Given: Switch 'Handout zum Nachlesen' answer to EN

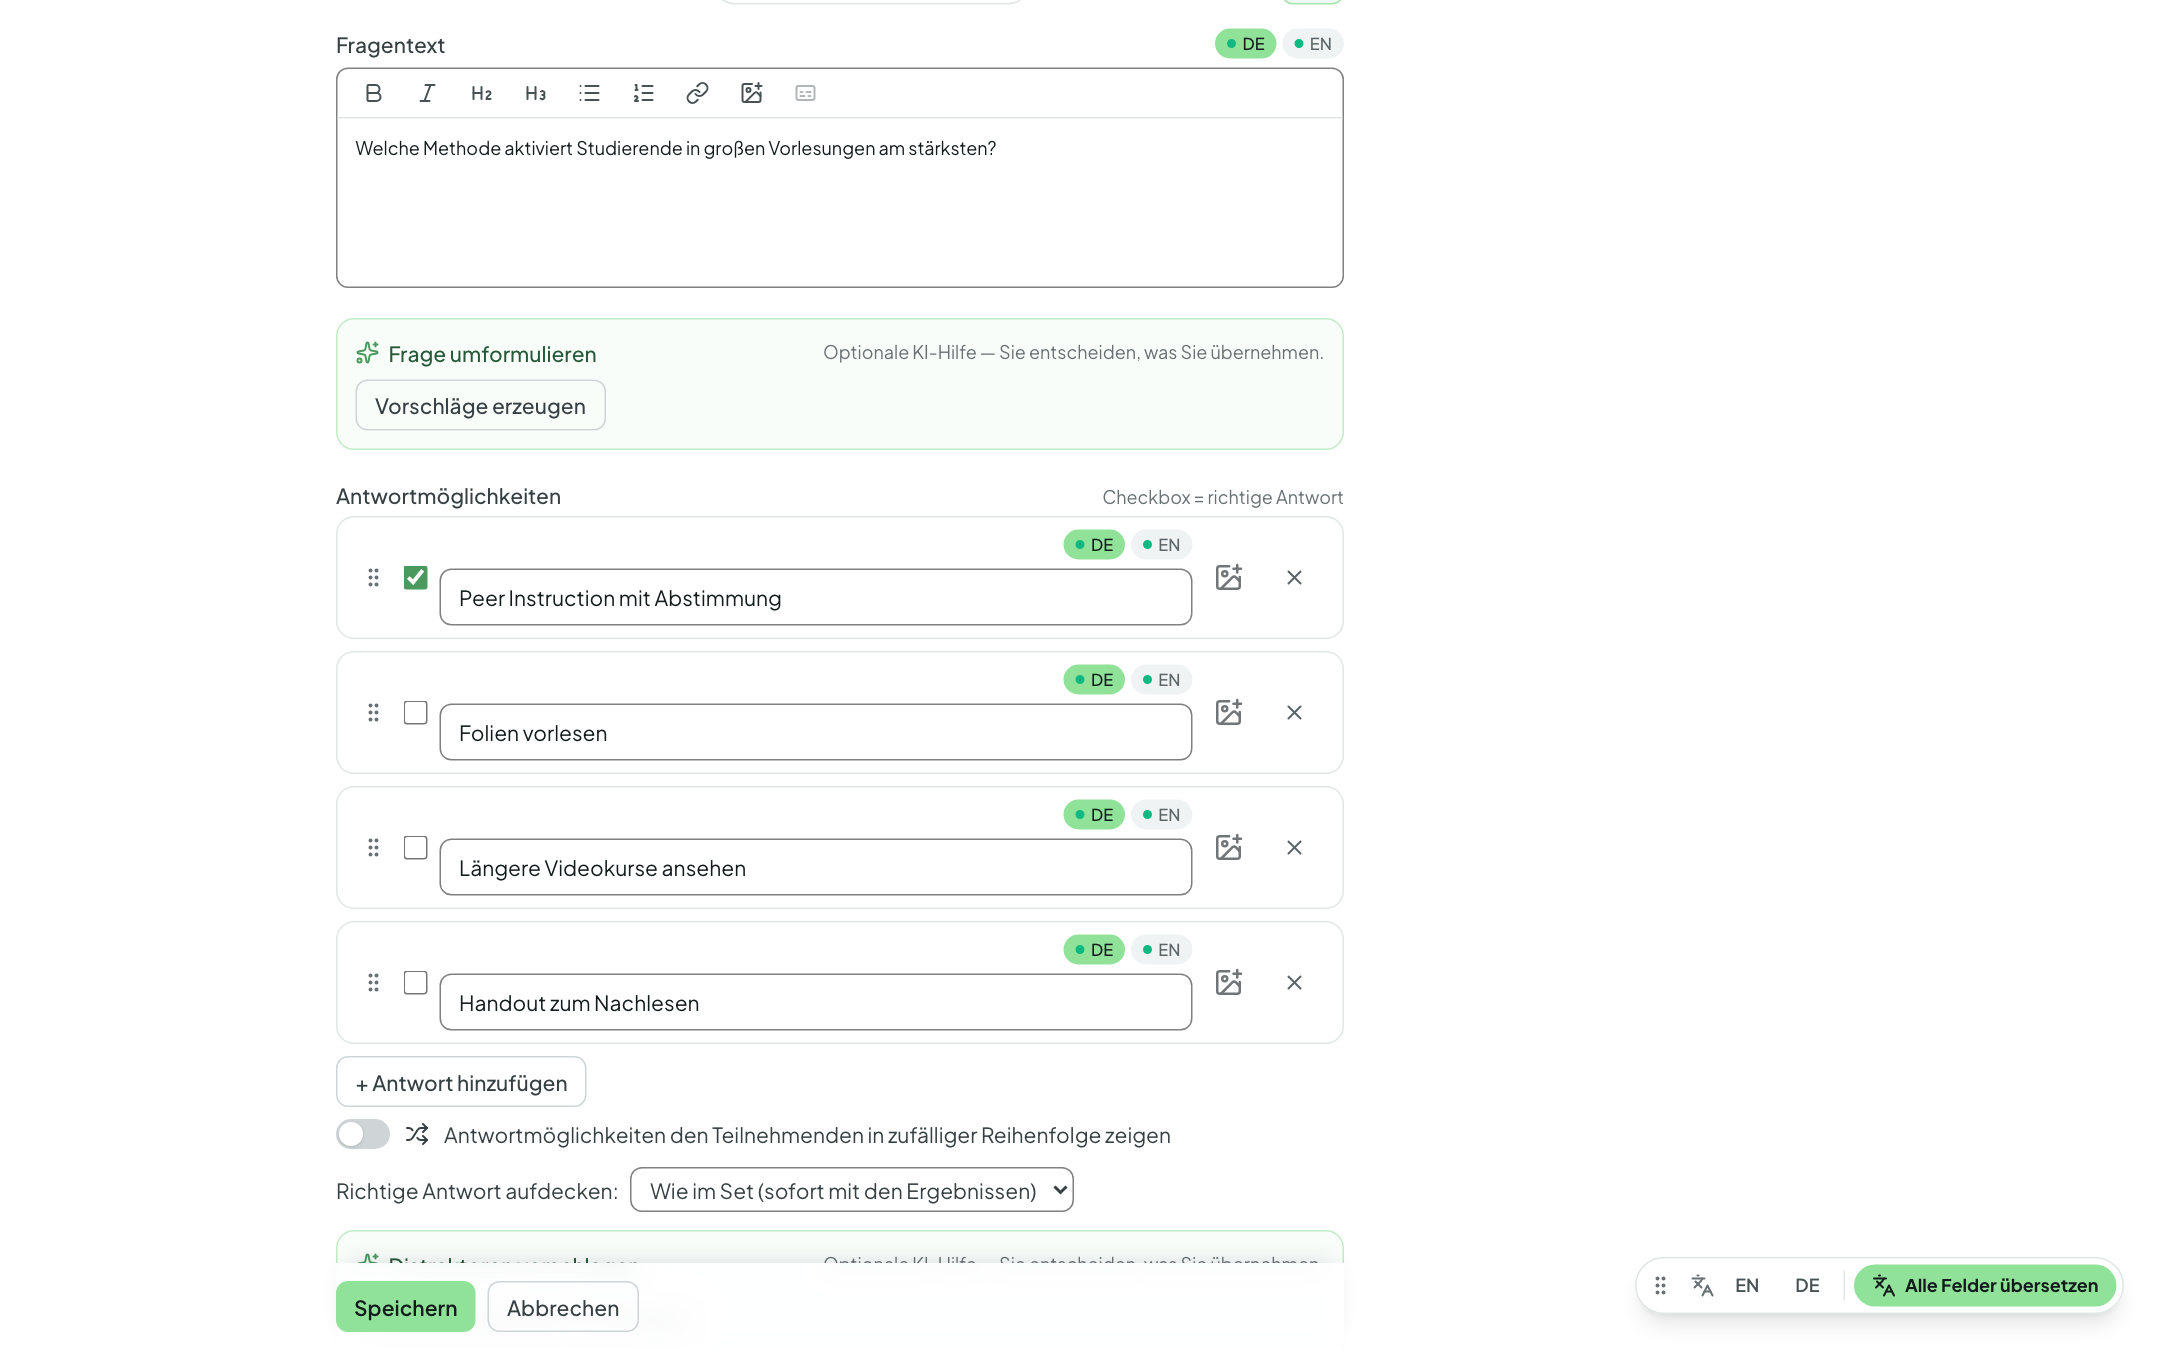Looking at the screenshot, I should pyautogui.click(x=1161, y=950).
